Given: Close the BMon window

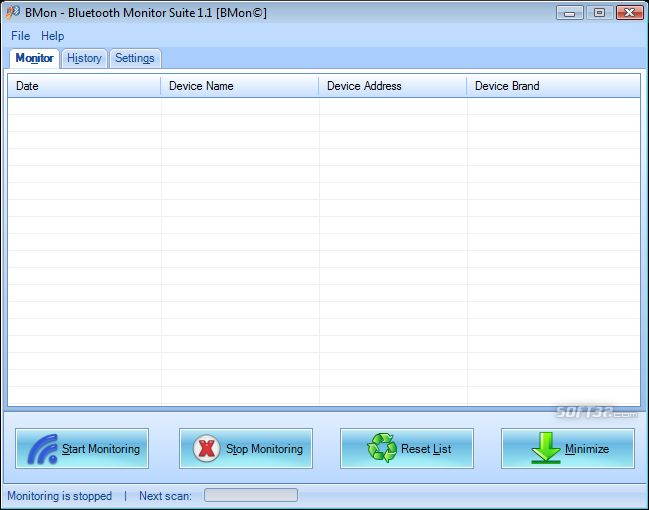Looking at the screenshot, I should (630, 13).
